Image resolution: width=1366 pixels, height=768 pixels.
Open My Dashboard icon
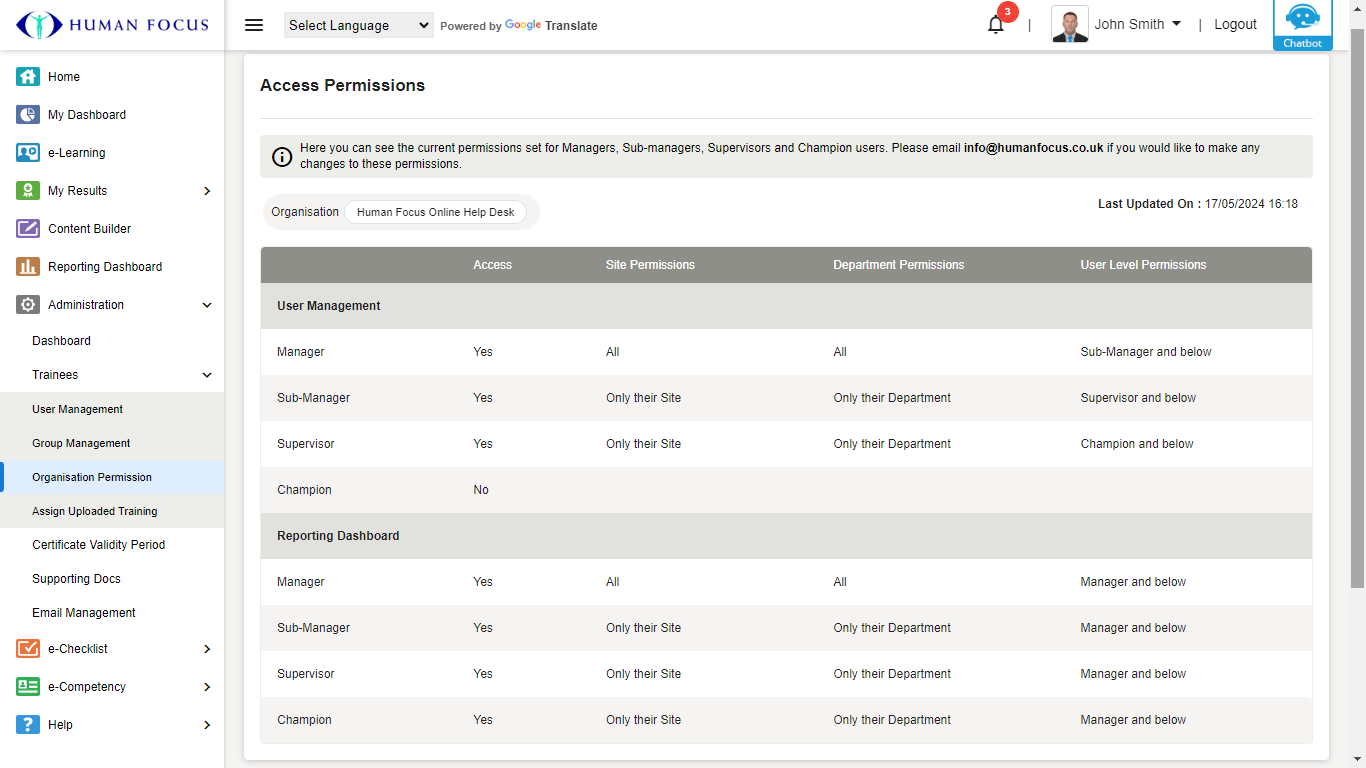[28, 115]
